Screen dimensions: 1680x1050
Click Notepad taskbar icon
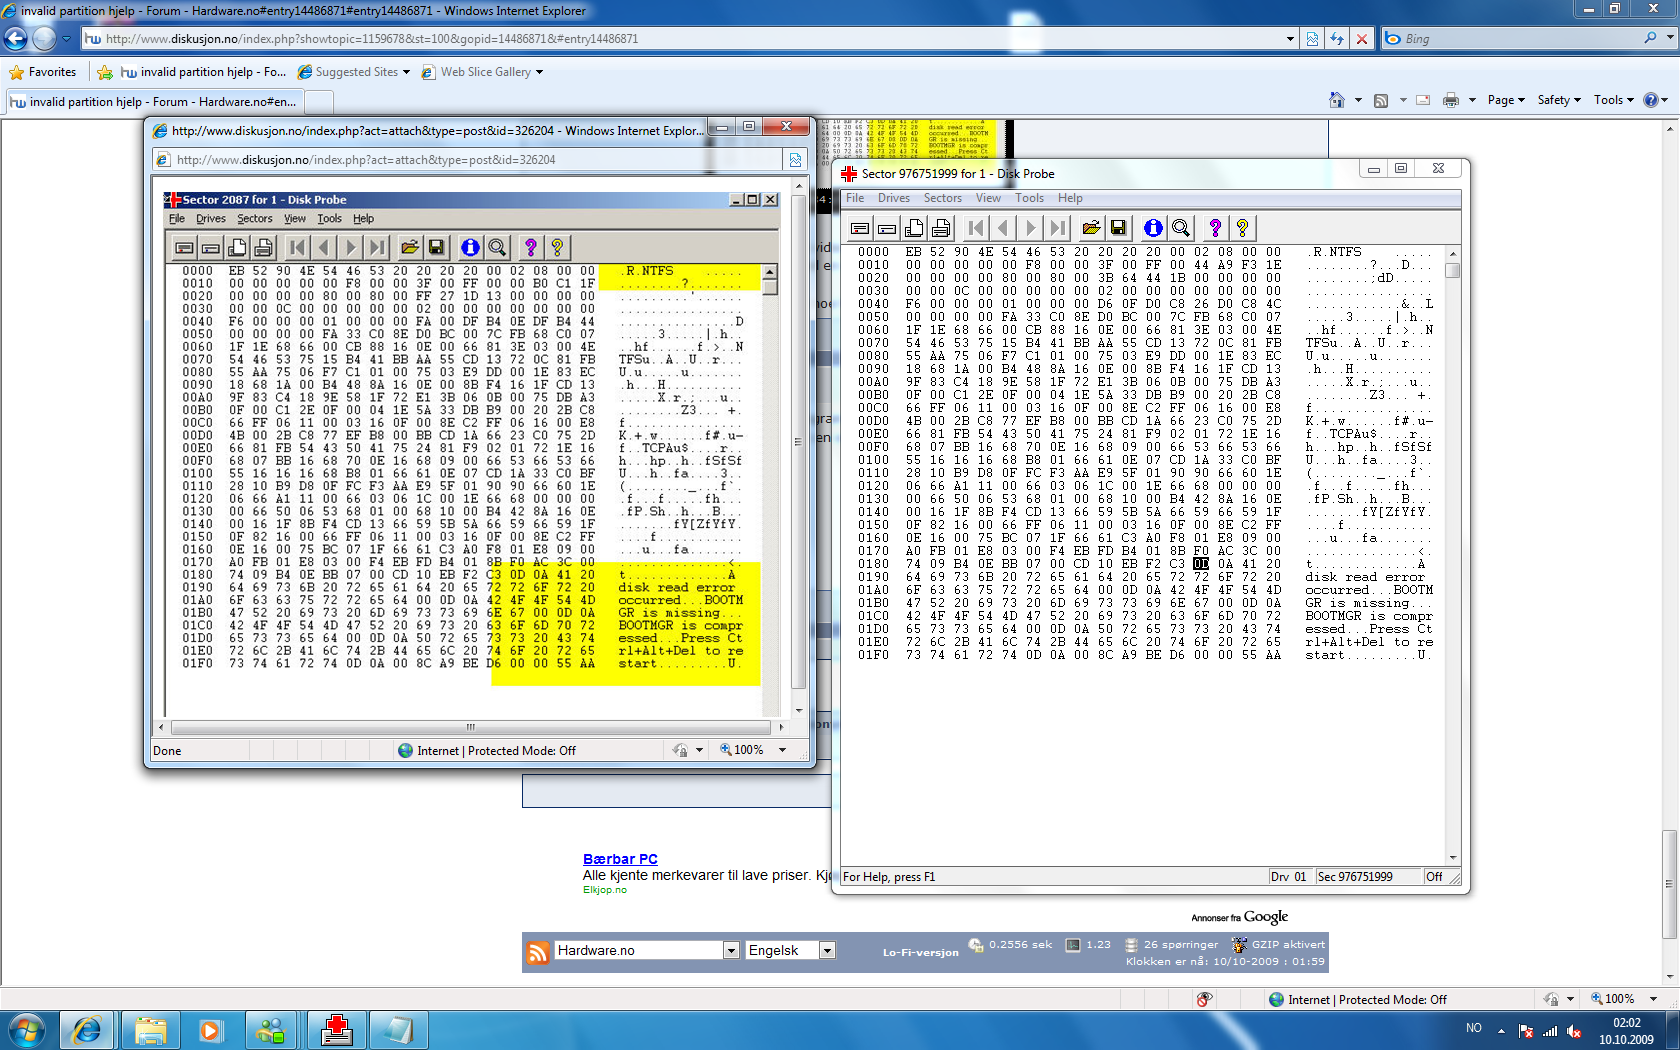point(398,1030)
